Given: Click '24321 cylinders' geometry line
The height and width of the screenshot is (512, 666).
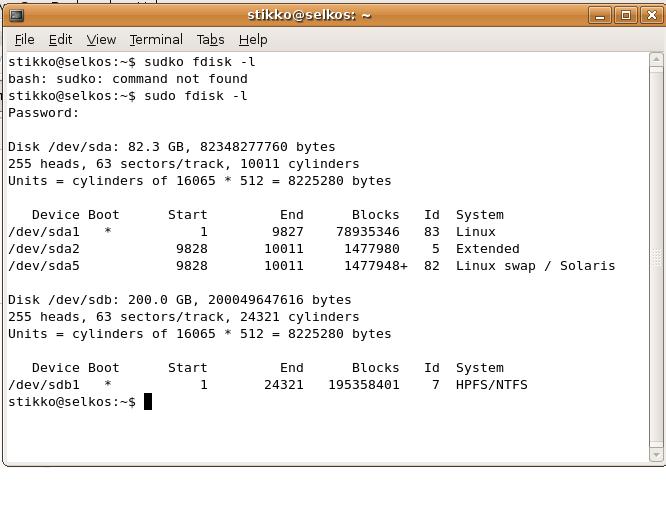Looking at the screenshot, I should point(183,317).
